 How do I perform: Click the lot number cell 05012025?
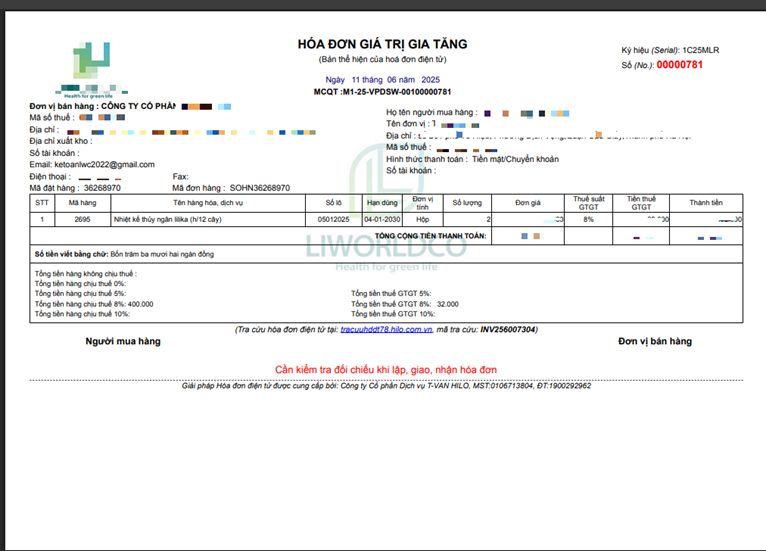(x=334, y=219)
